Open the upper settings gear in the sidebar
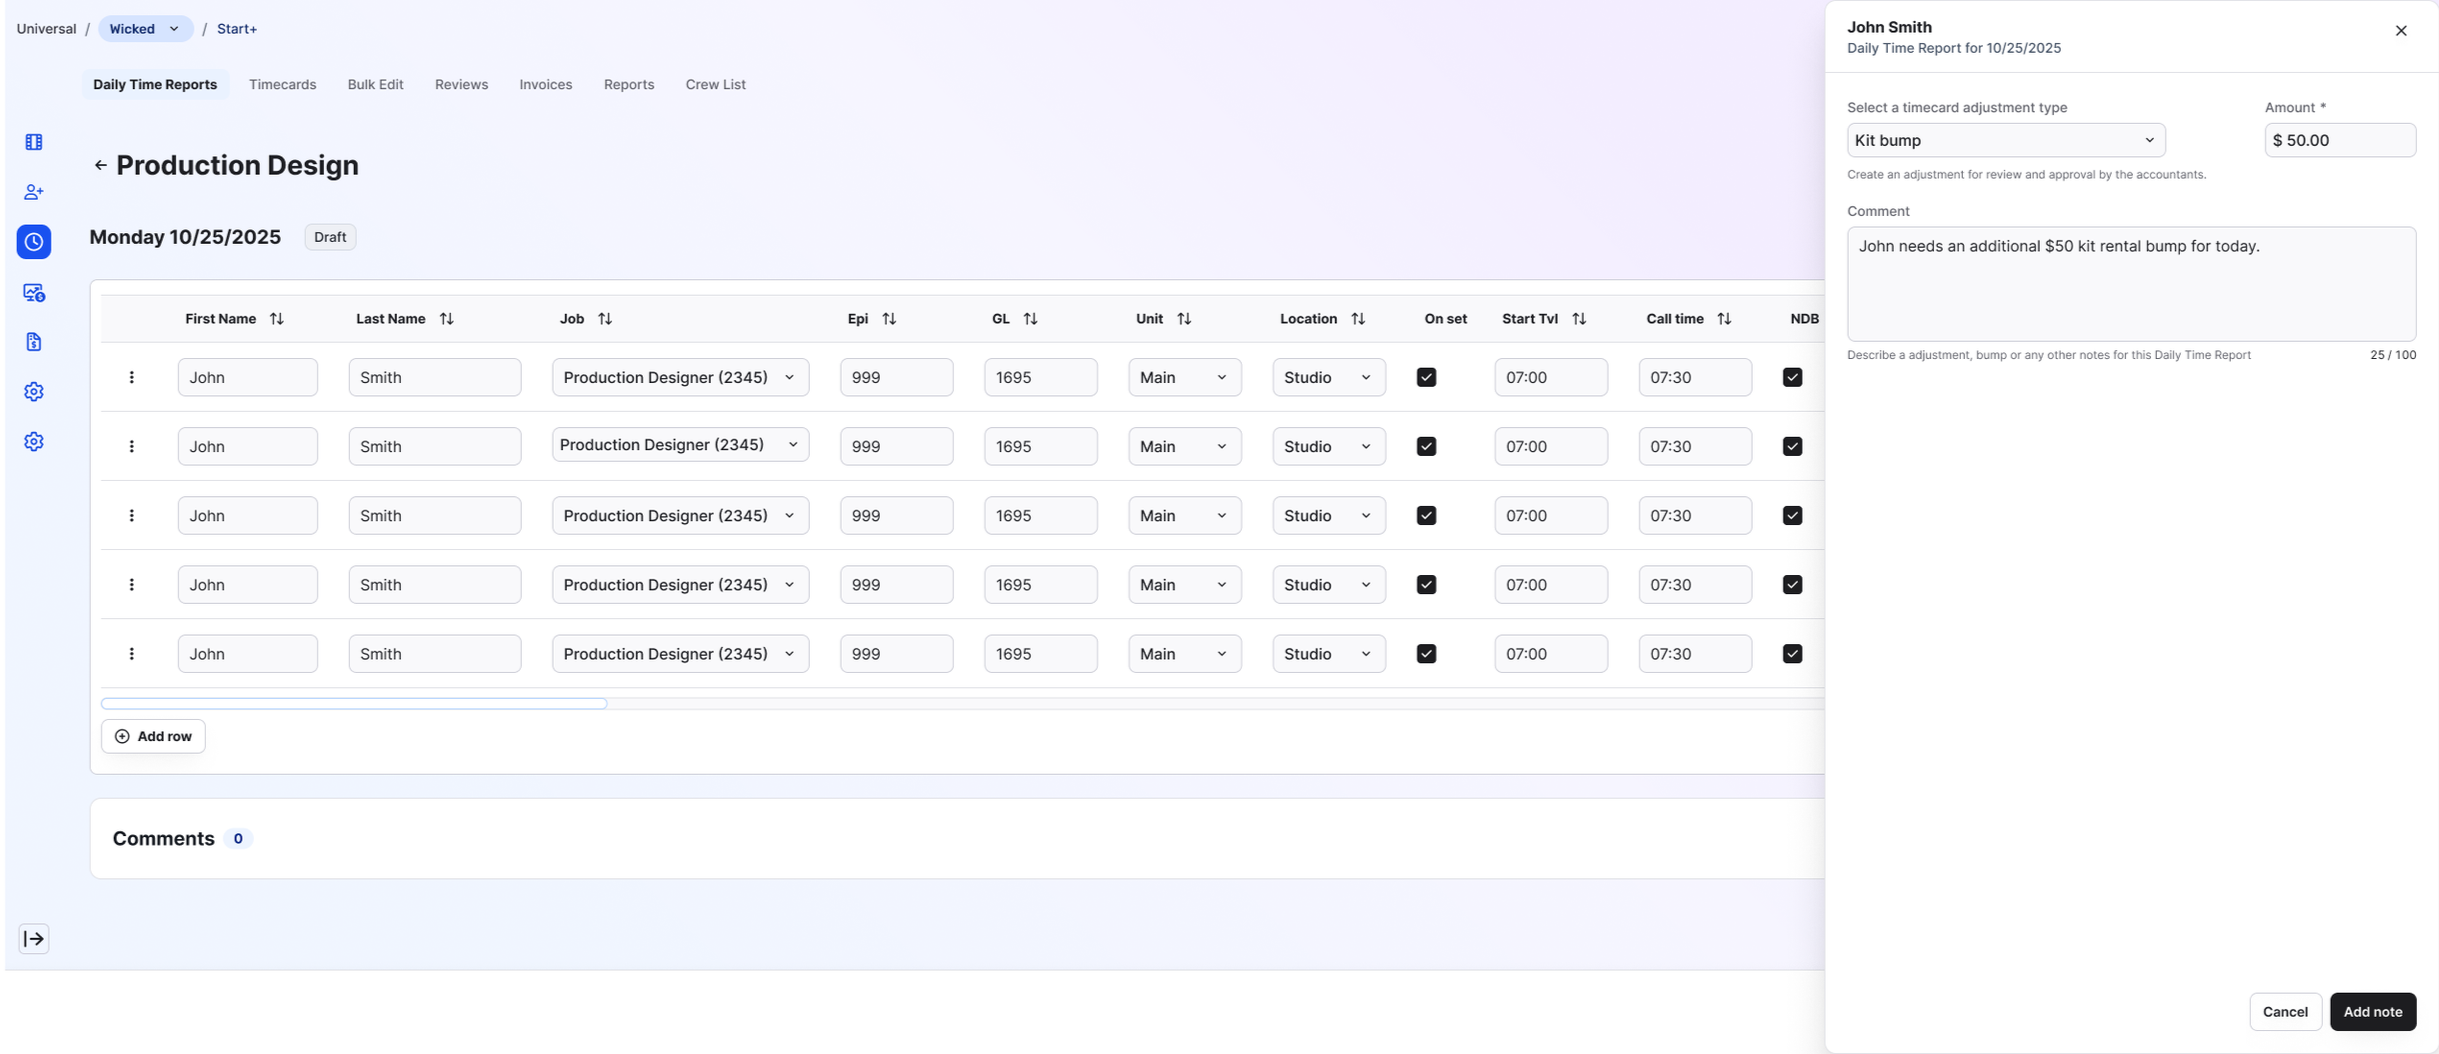 (33, 391)
